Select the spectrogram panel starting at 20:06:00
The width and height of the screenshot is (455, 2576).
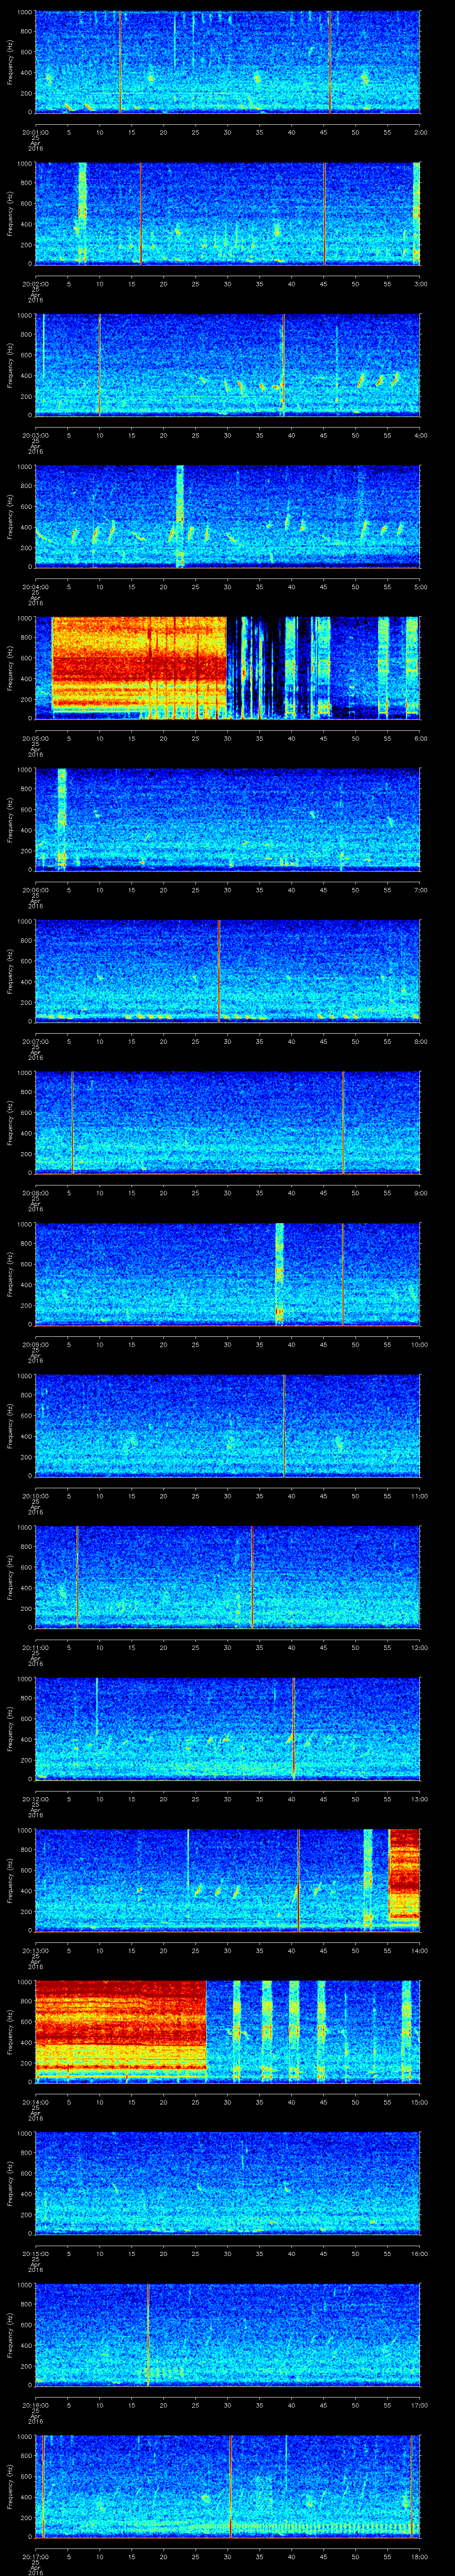(227, 819)
